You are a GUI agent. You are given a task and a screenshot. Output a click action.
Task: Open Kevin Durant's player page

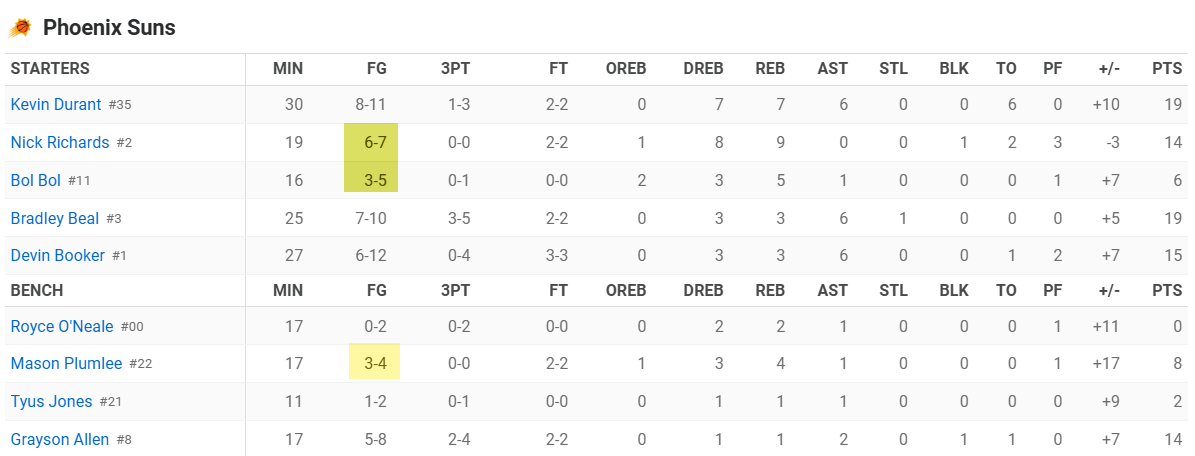[x=56, y=104]
